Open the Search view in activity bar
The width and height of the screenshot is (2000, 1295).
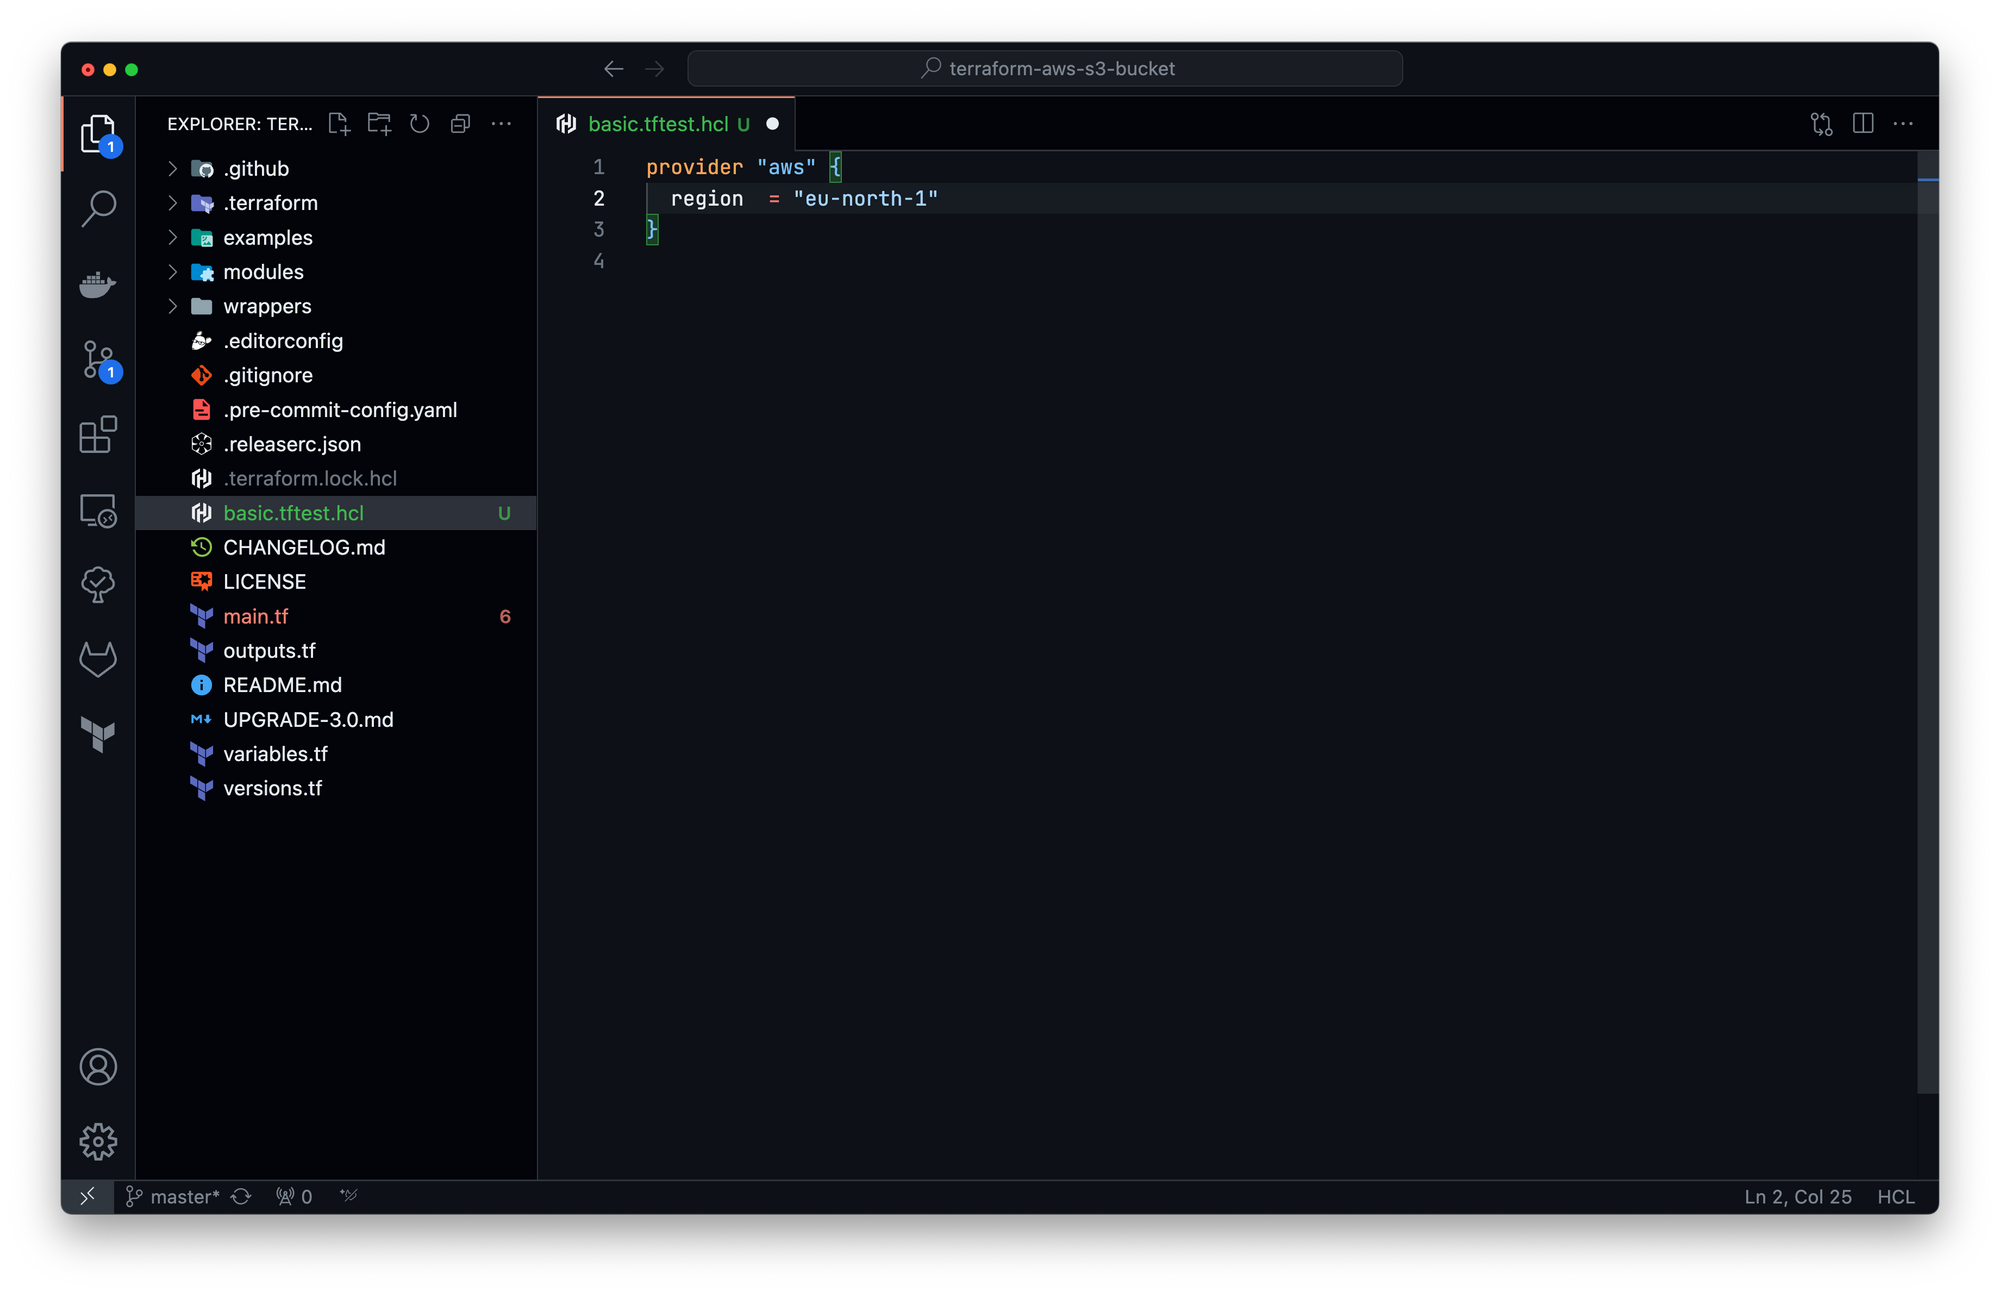(98, 209)
